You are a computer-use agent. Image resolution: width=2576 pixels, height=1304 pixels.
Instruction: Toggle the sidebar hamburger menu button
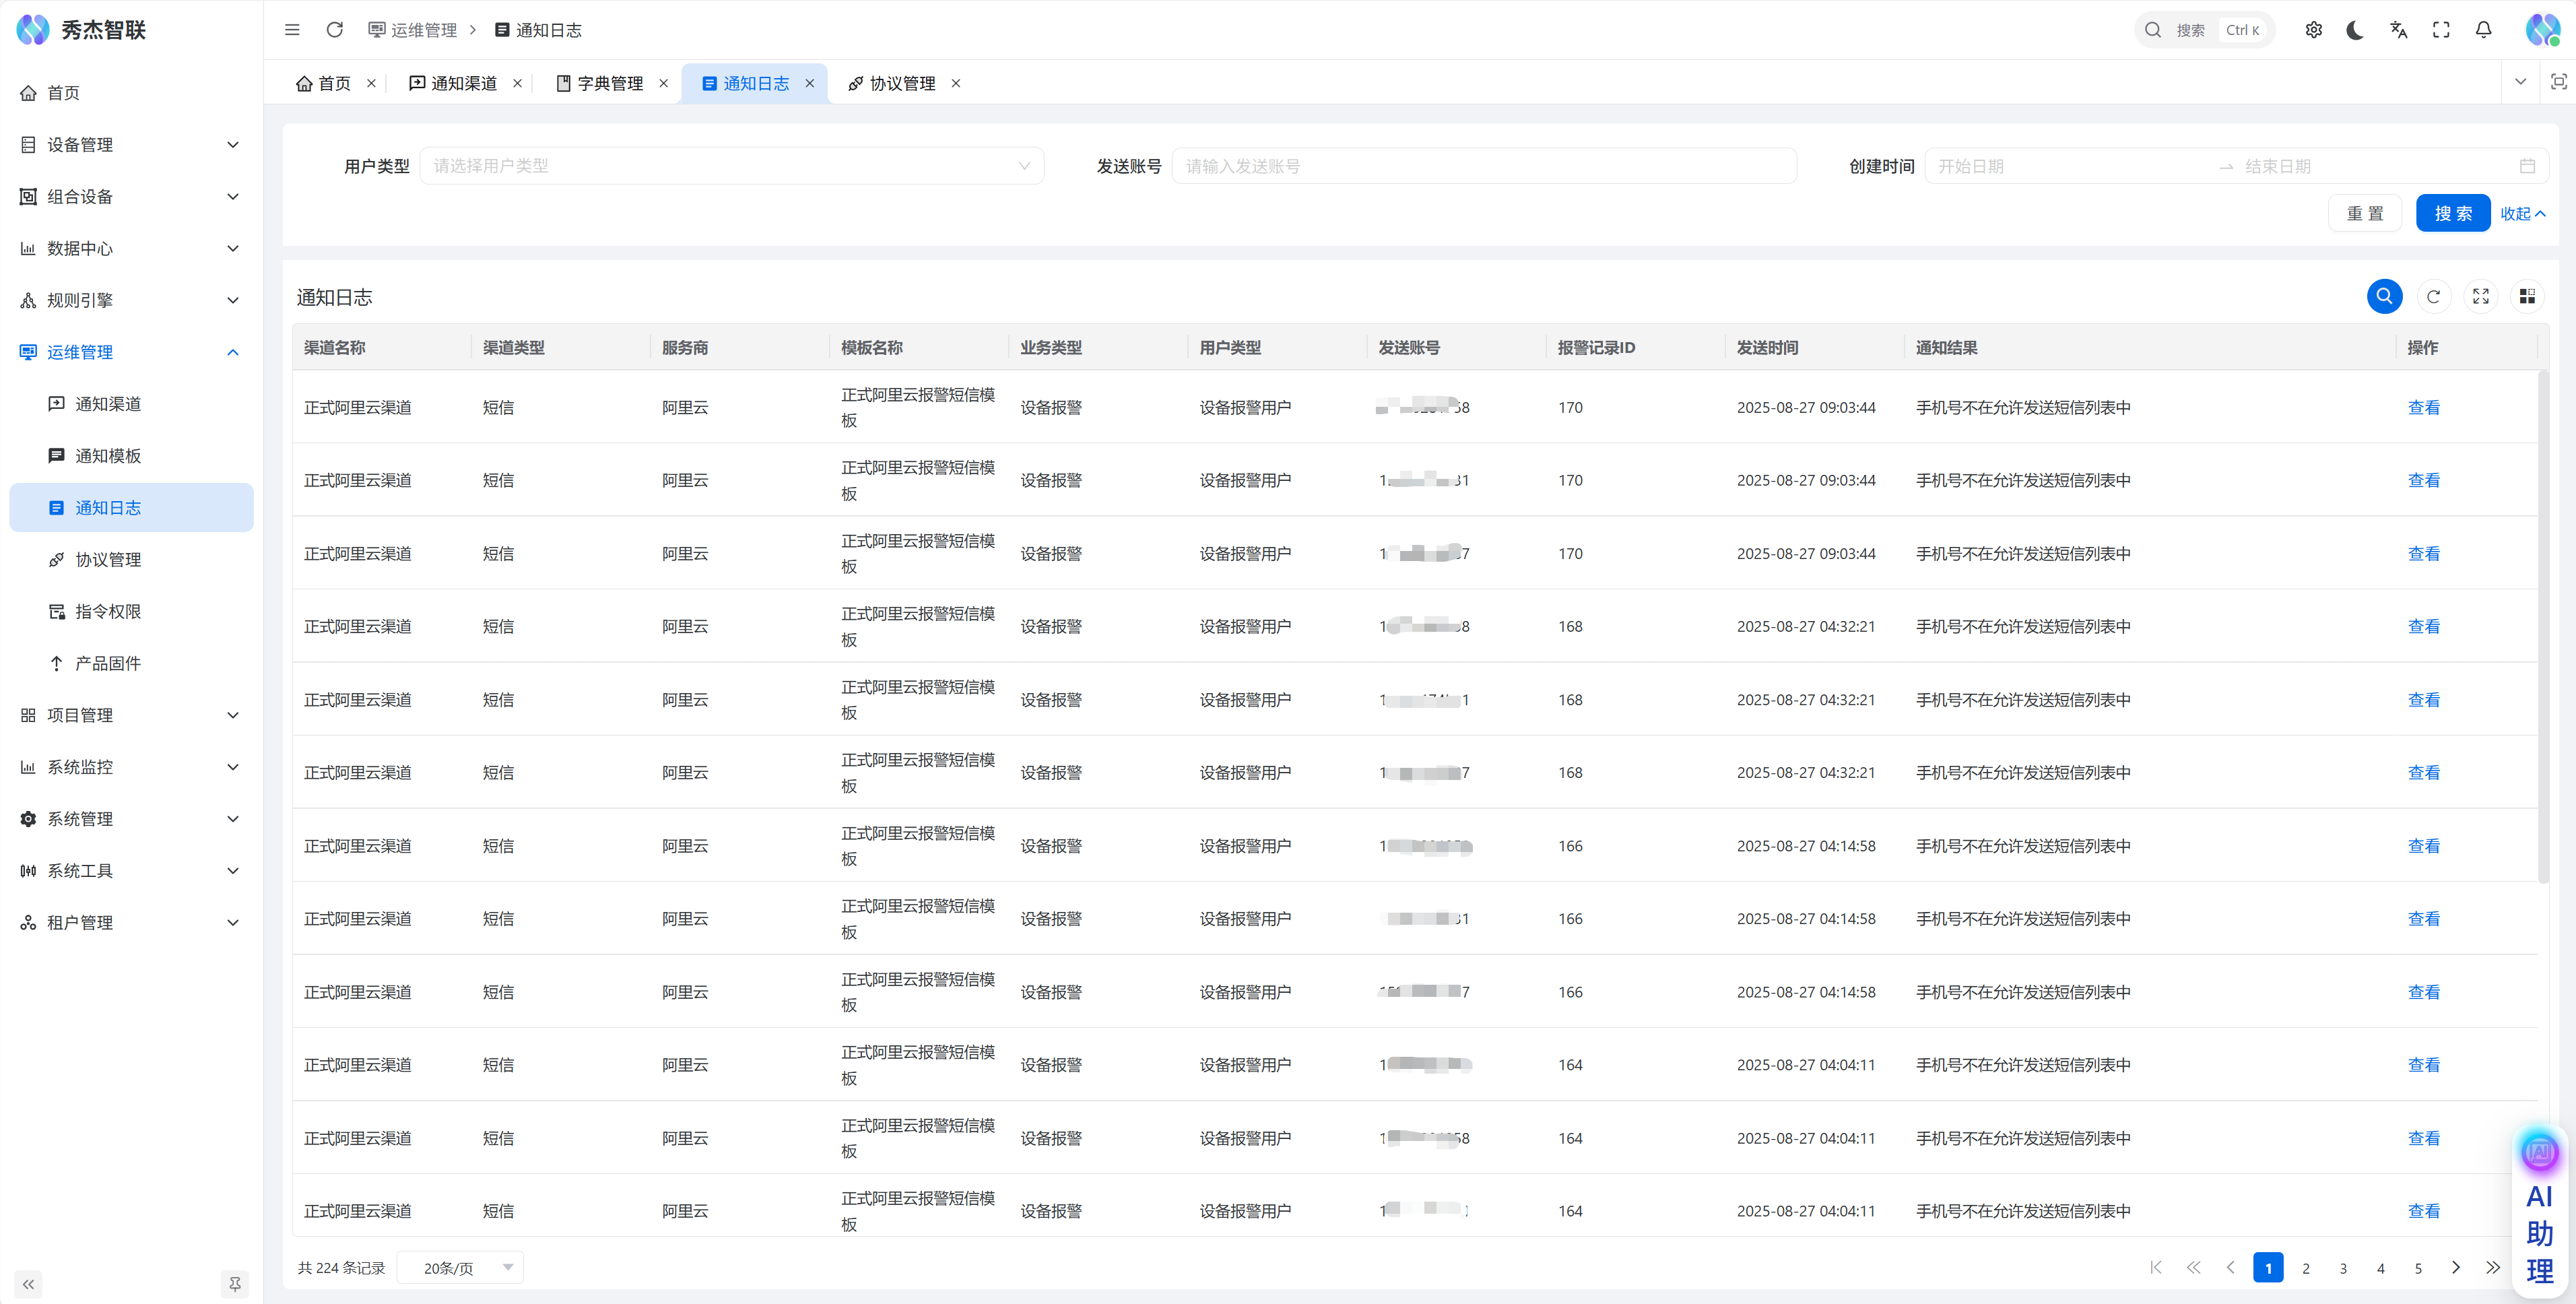292,30
